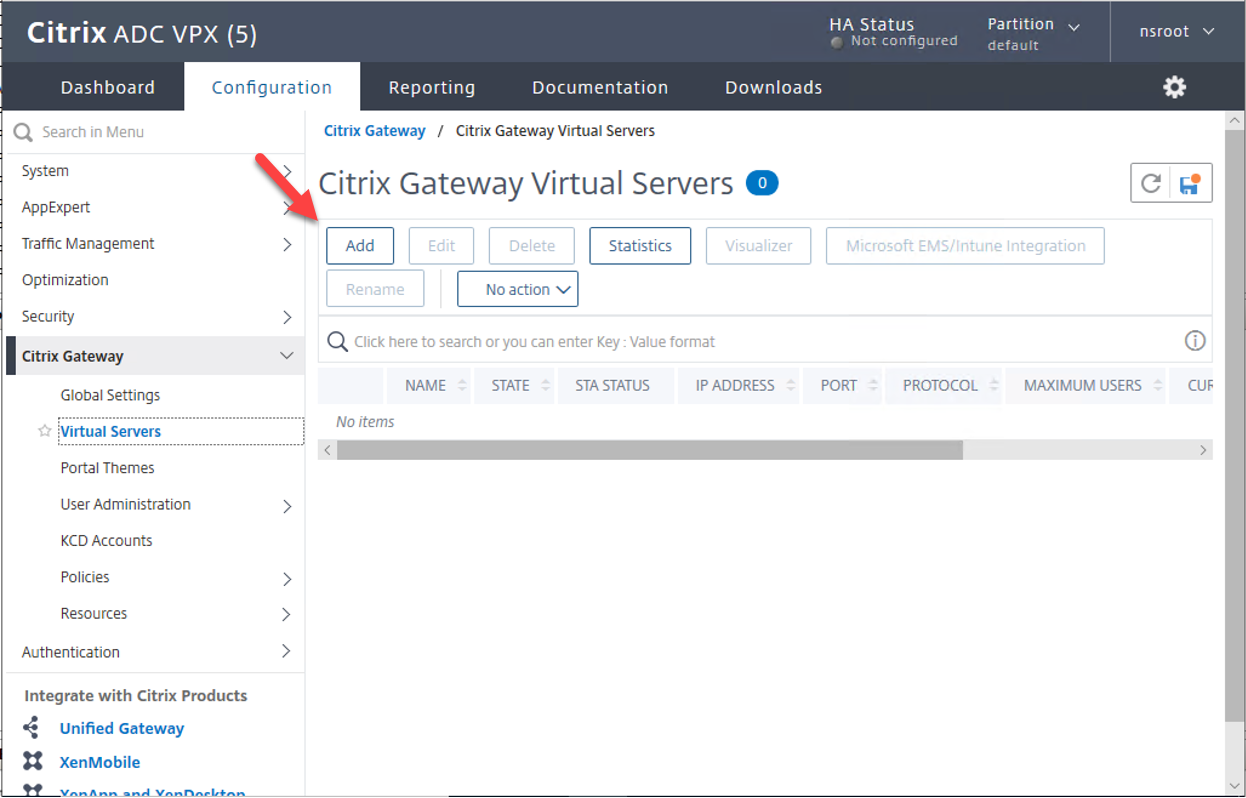Select Global Settings in the menu
1246x798 pixels.
click(x=110, y=395)
